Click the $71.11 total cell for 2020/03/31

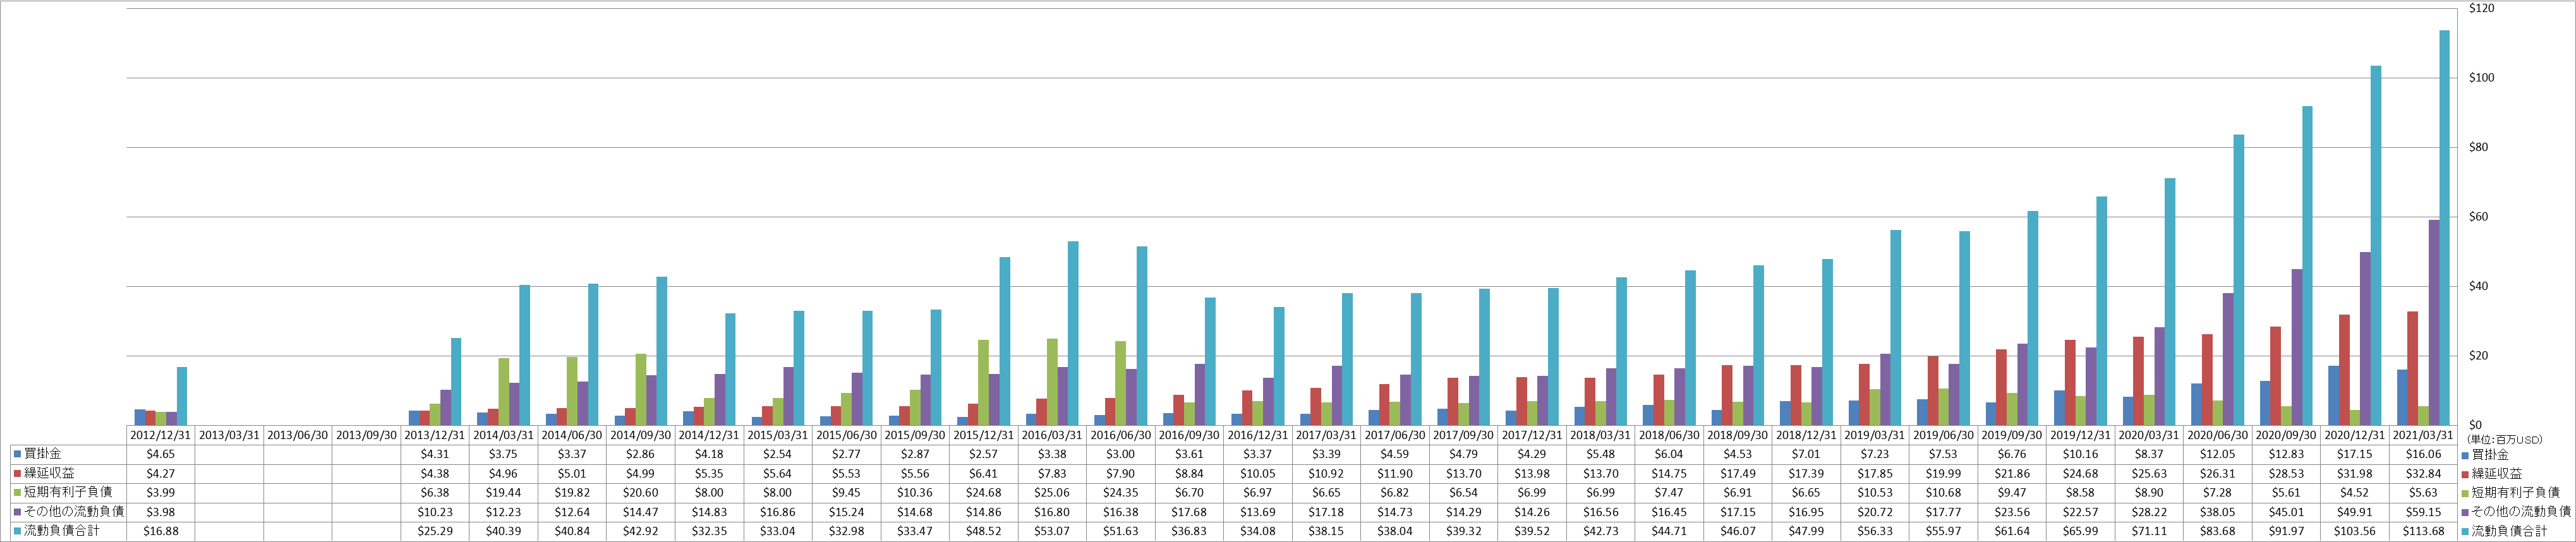(x=2149, y=530)
